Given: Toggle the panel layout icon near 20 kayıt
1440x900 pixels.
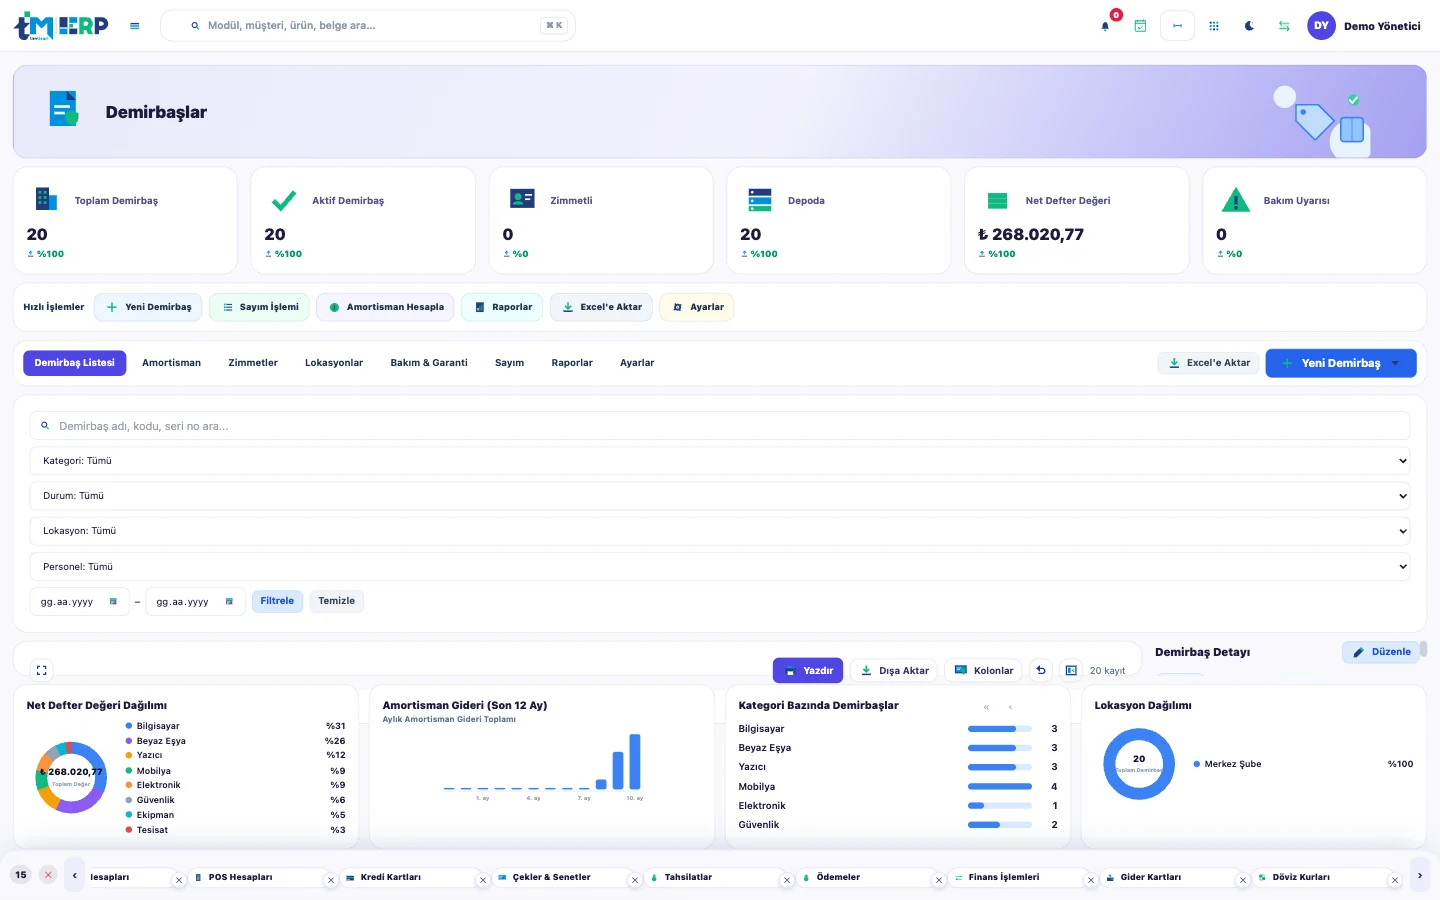Looking at the screenshot, I should click(x=1071, y=670).
